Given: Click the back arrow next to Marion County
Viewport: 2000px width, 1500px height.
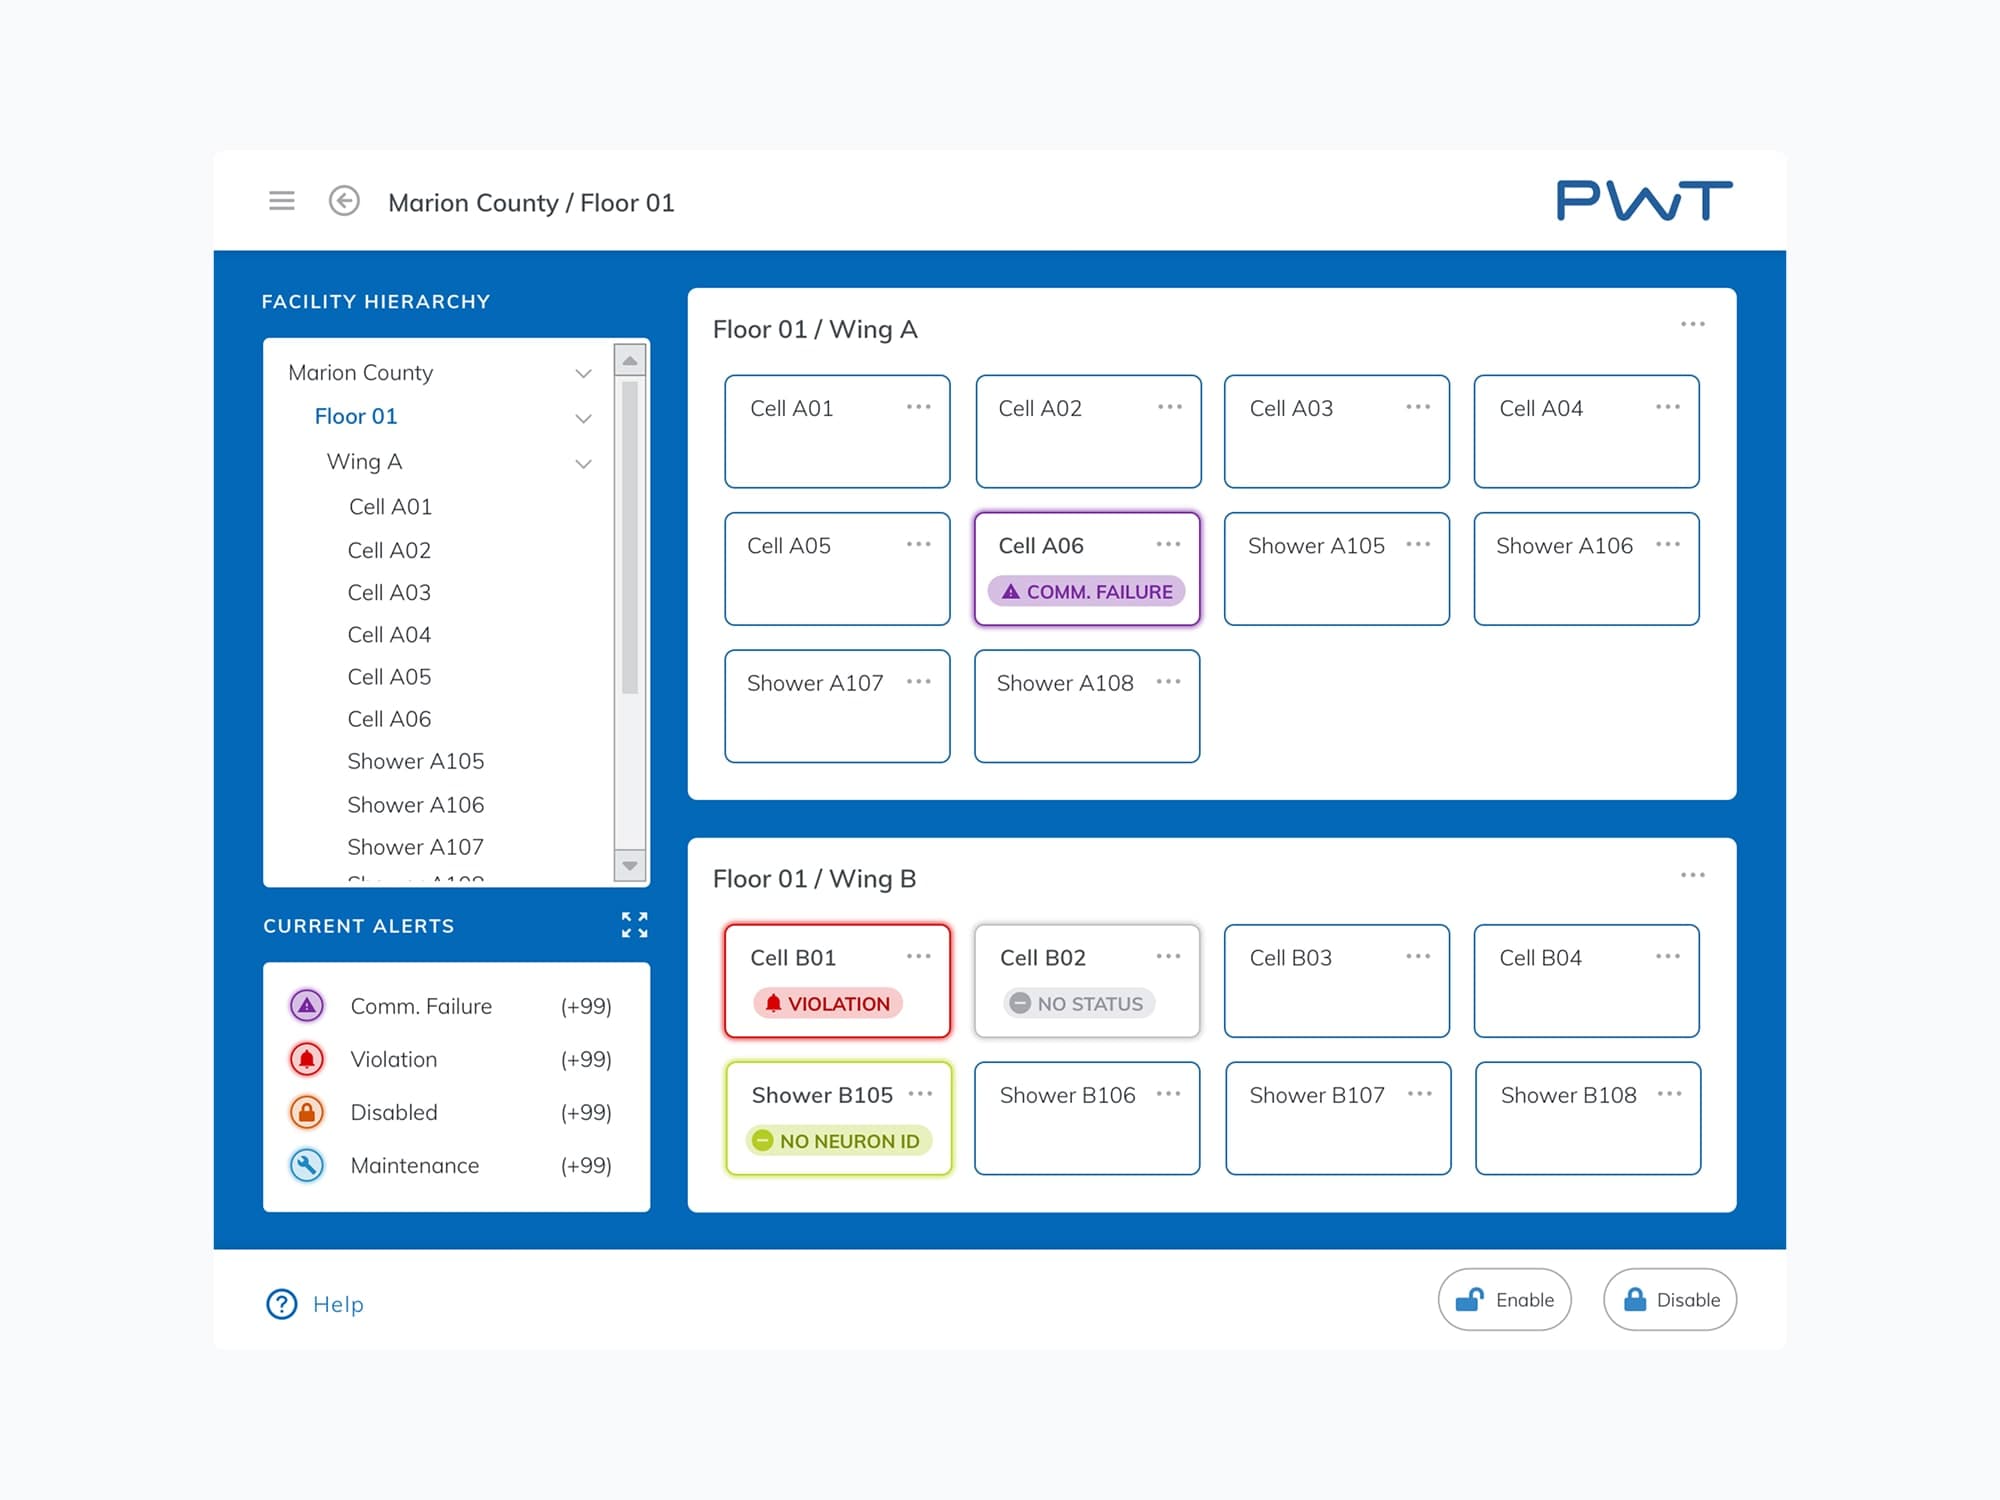Looking at the screenshot, I should [x=345, y=201].
